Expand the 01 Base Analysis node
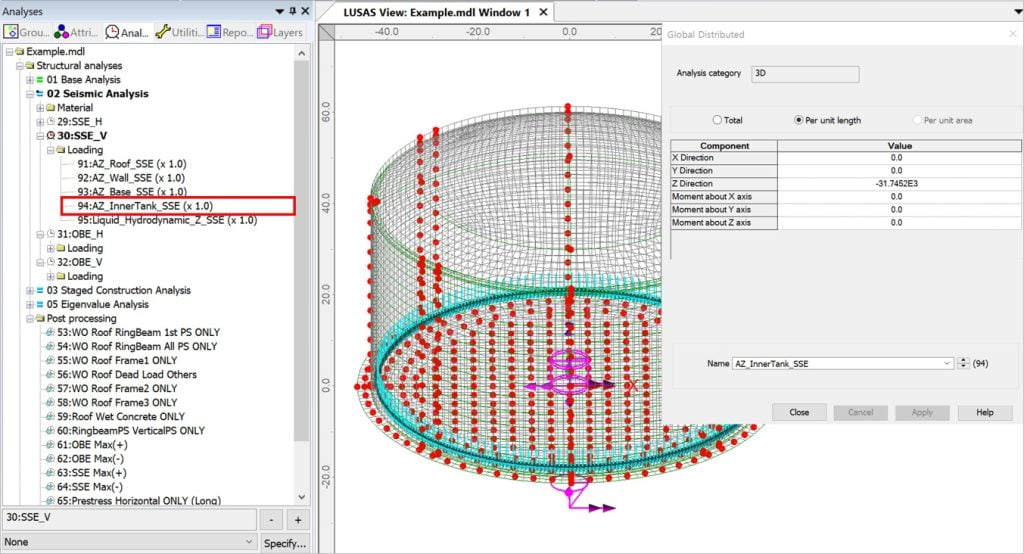This screenshot has width=1024, height=554. 27,80
